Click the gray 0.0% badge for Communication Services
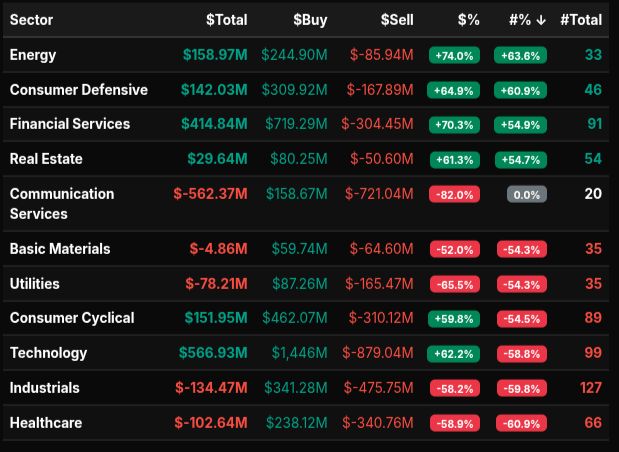This screenshot has height=452, width=619. point(526,194)
